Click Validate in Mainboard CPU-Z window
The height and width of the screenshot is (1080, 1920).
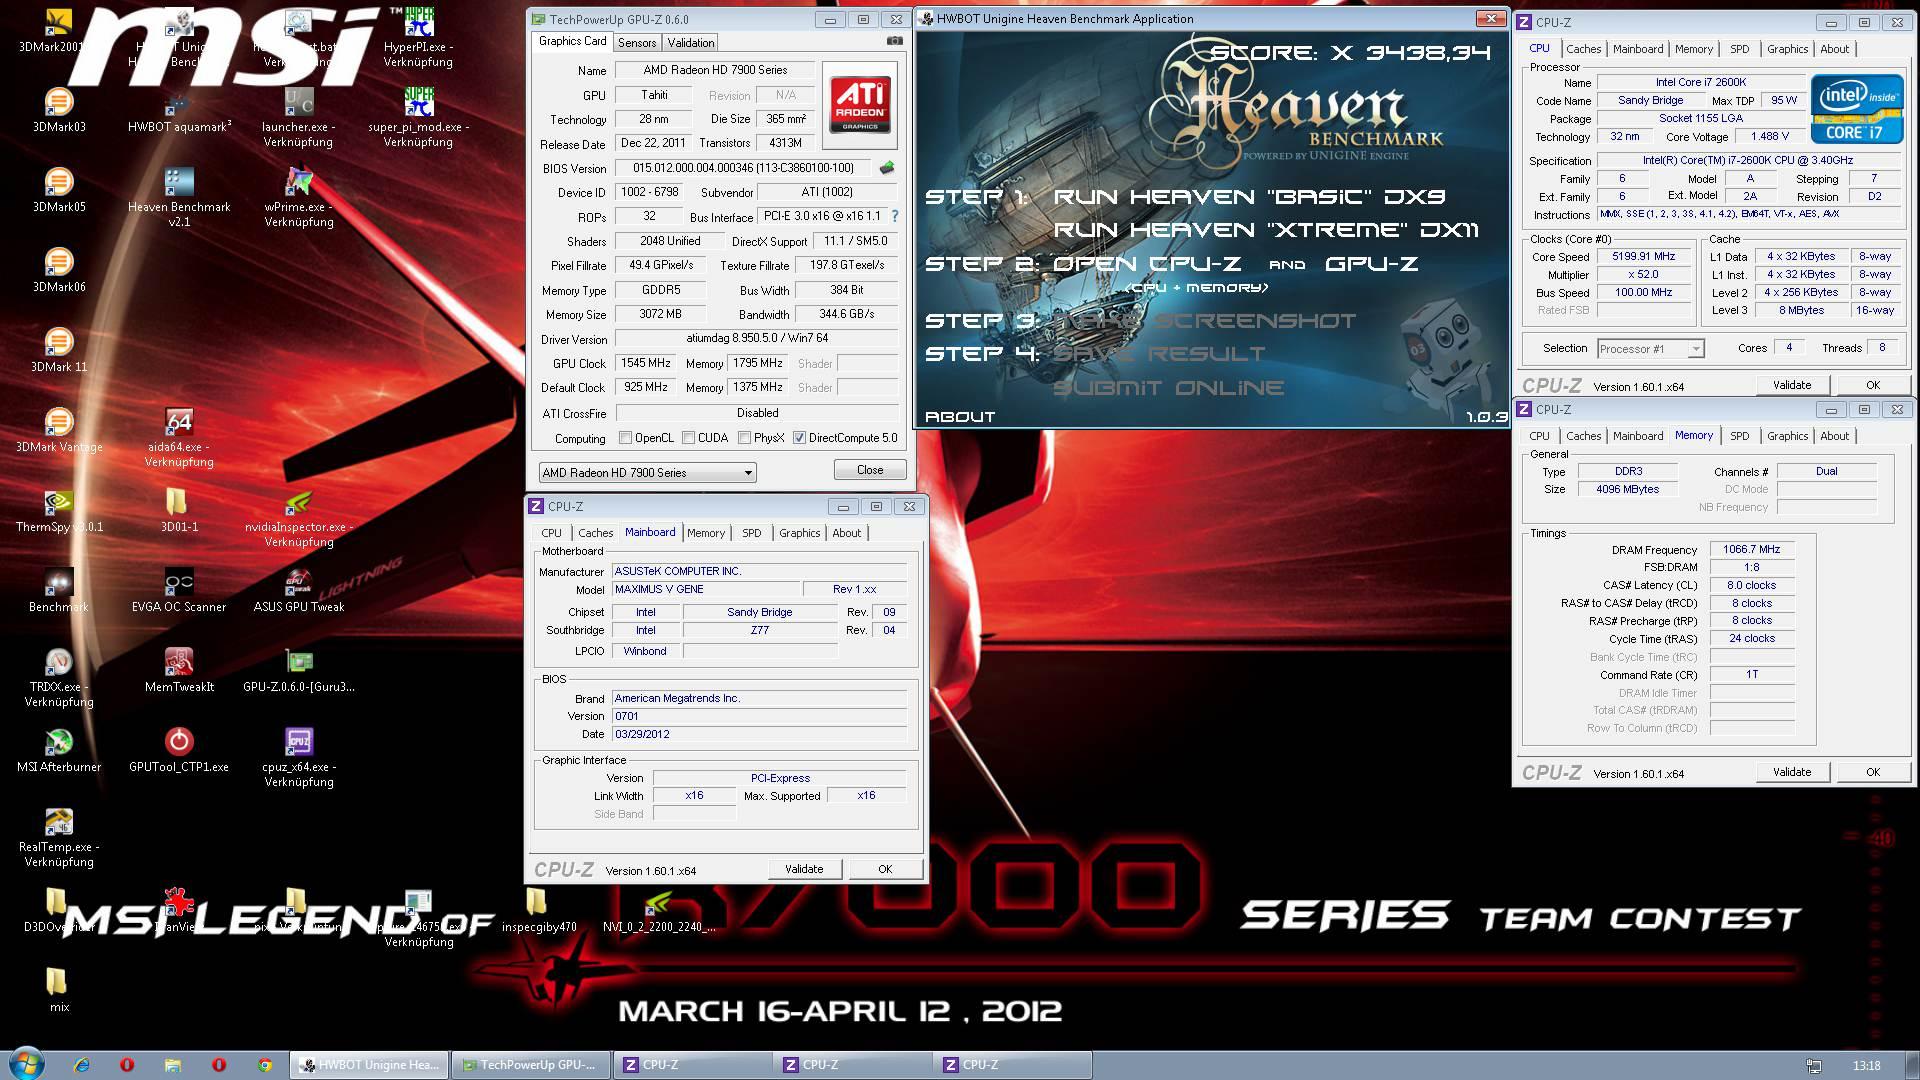coord(804,869)
